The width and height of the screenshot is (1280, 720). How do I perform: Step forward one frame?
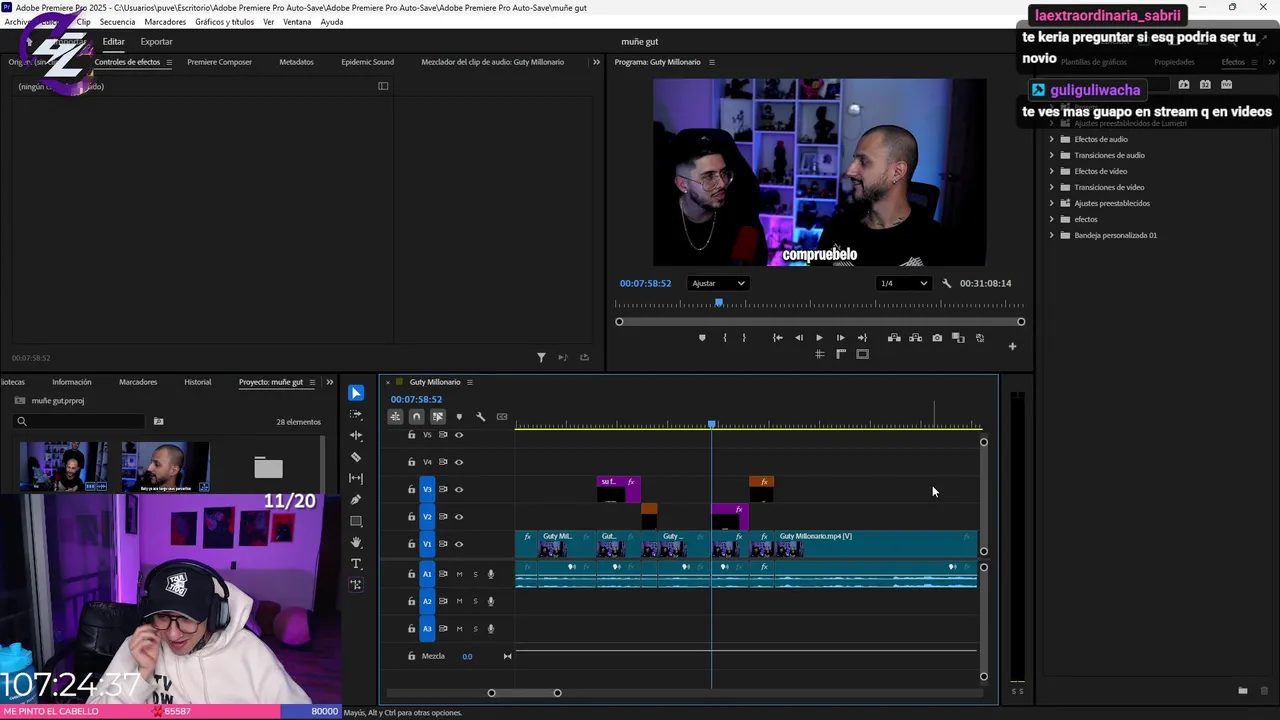[840, 338]
